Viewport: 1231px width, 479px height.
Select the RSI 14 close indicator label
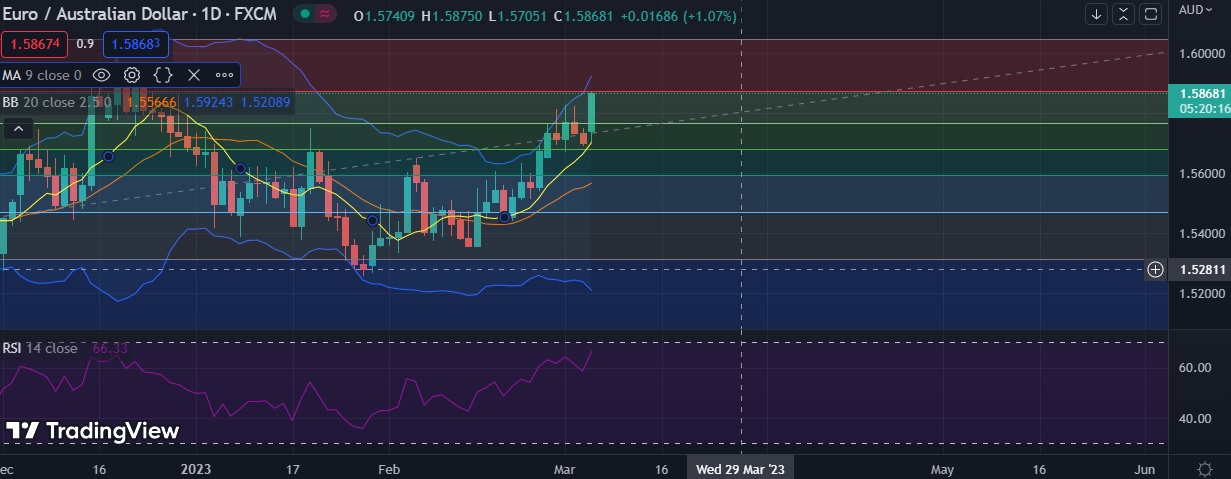(x=40, y=348)
